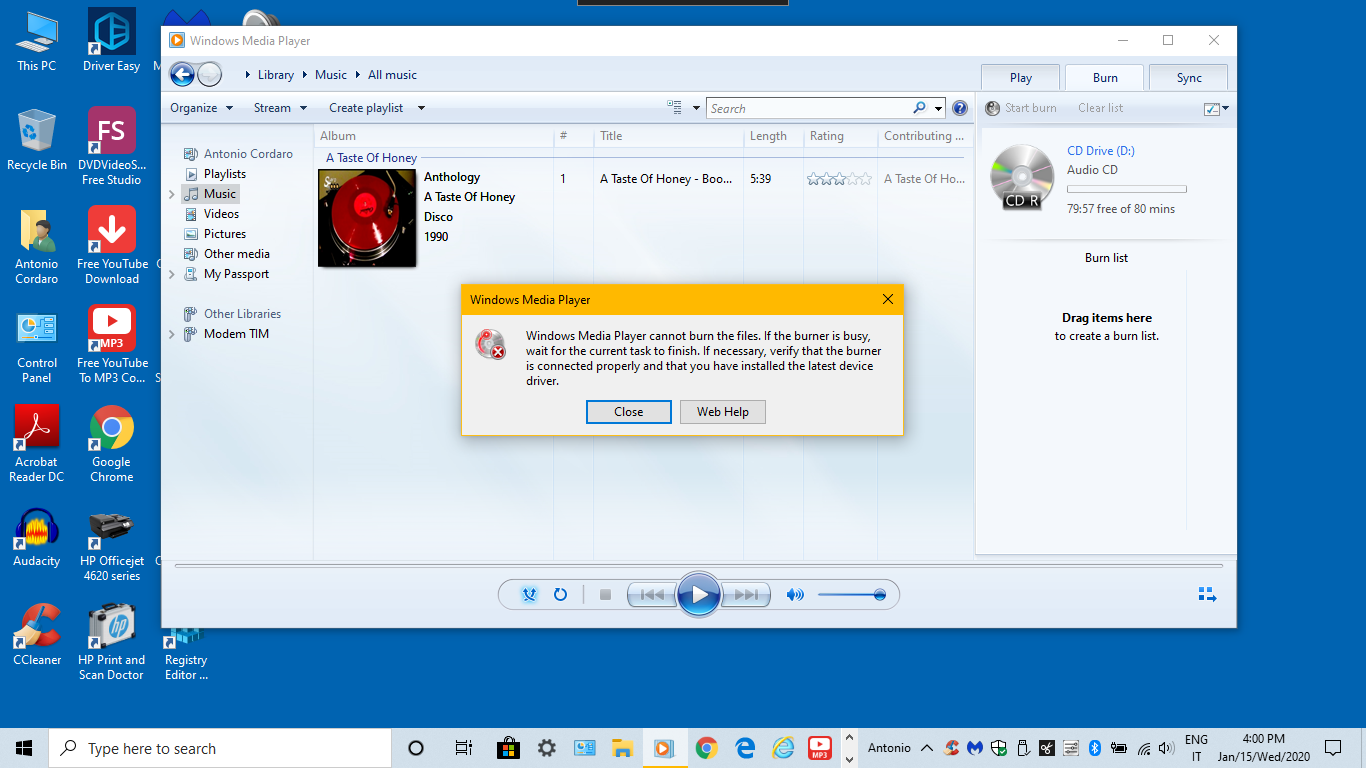1366x768 pixels.
Task: Select Videos in navigation pane
Action: click(221, 214)
